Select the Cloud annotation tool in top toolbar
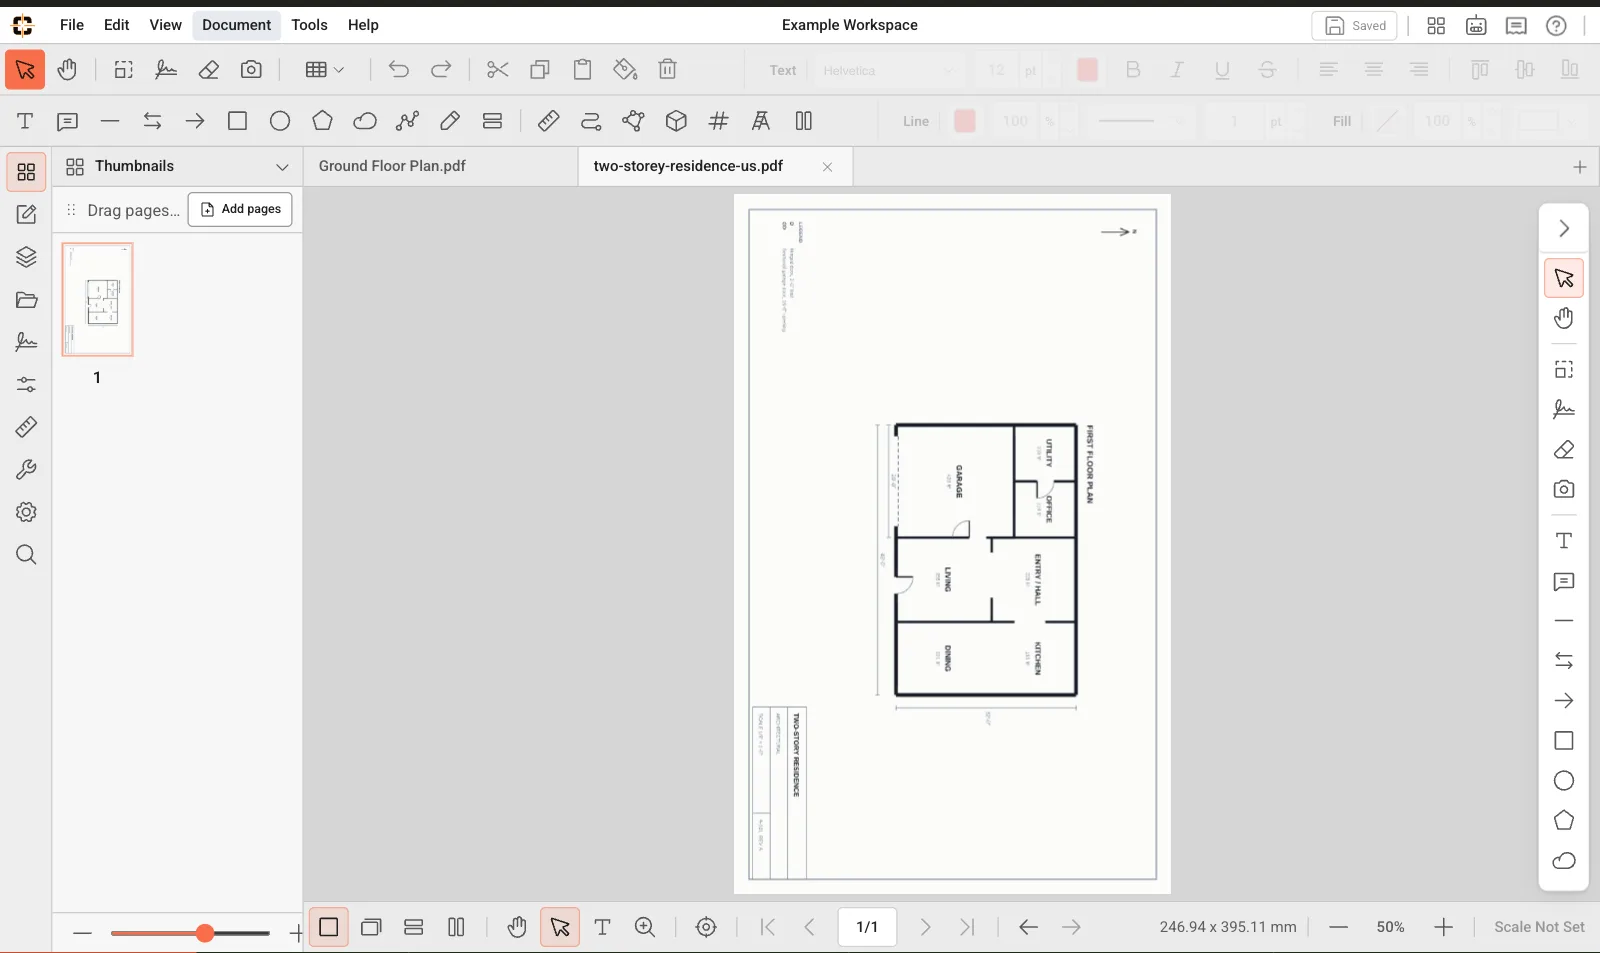Viewport: 1600px width, 953px height. (365, 121)
